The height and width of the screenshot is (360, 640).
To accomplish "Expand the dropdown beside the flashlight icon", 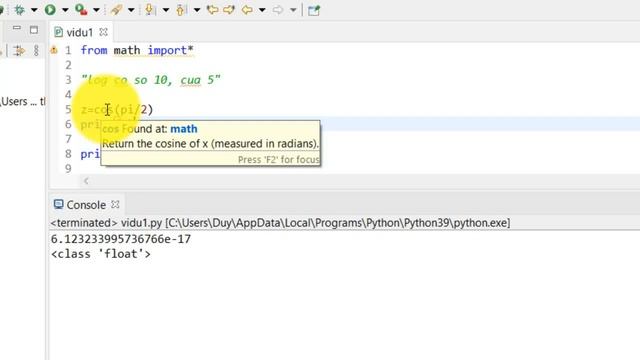I will (131, 10).
